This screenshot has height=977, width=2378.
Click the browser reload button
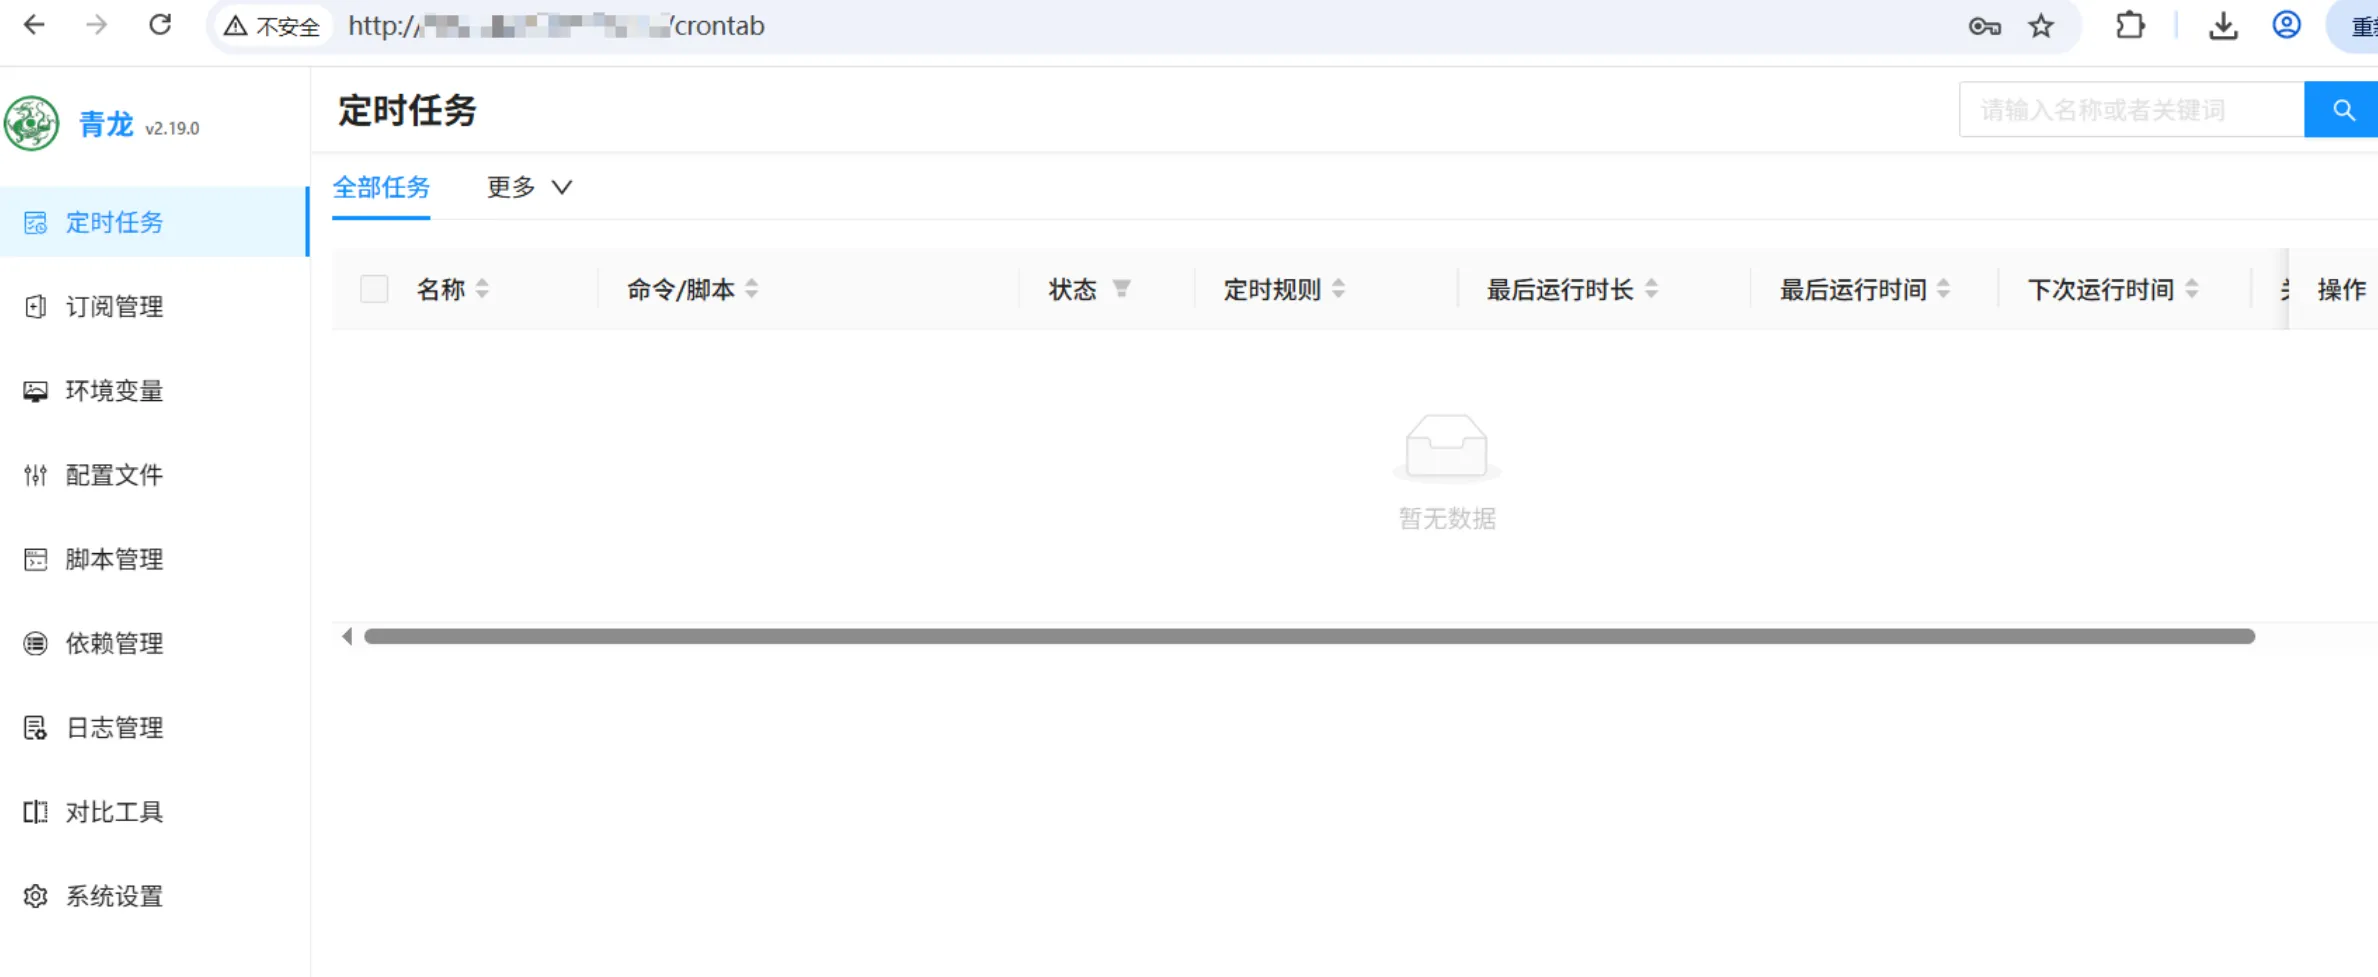click(x=160, y=25)
